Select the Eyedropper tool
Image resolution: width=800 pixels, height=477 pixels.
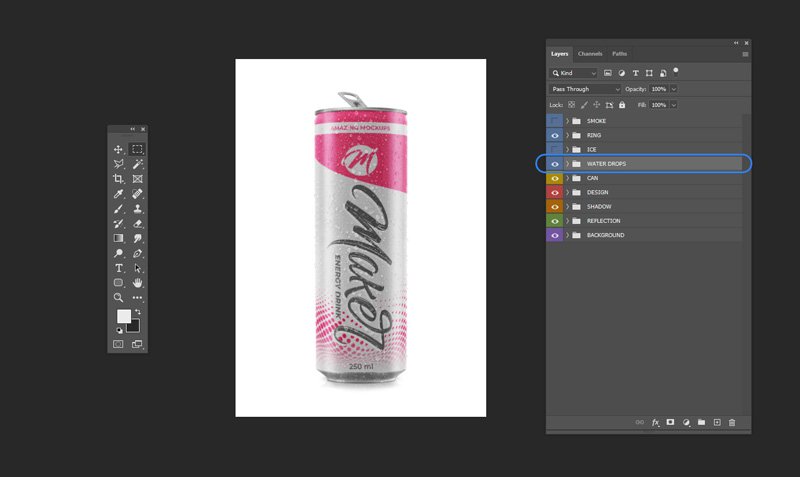point(118,194)
